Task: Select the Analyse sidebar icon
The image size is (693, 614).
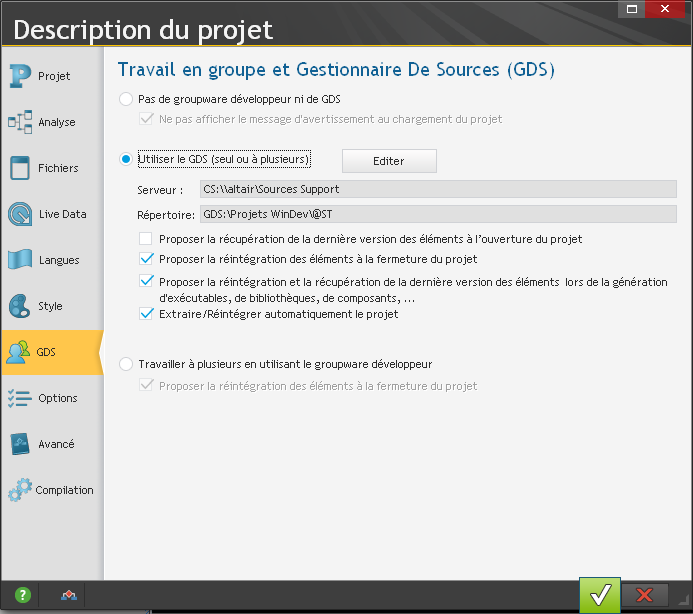Action: click(x=21, y=122)
